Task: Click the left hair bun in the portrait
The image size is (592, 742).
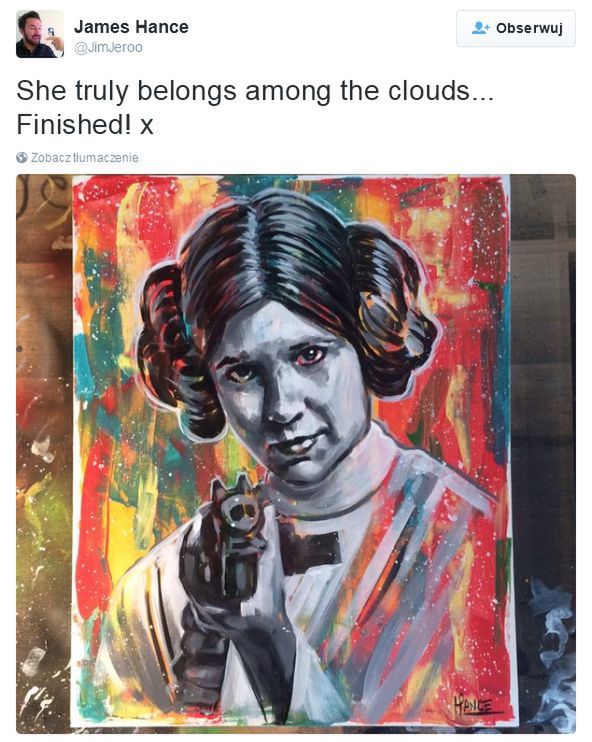Action: point(177,348)
